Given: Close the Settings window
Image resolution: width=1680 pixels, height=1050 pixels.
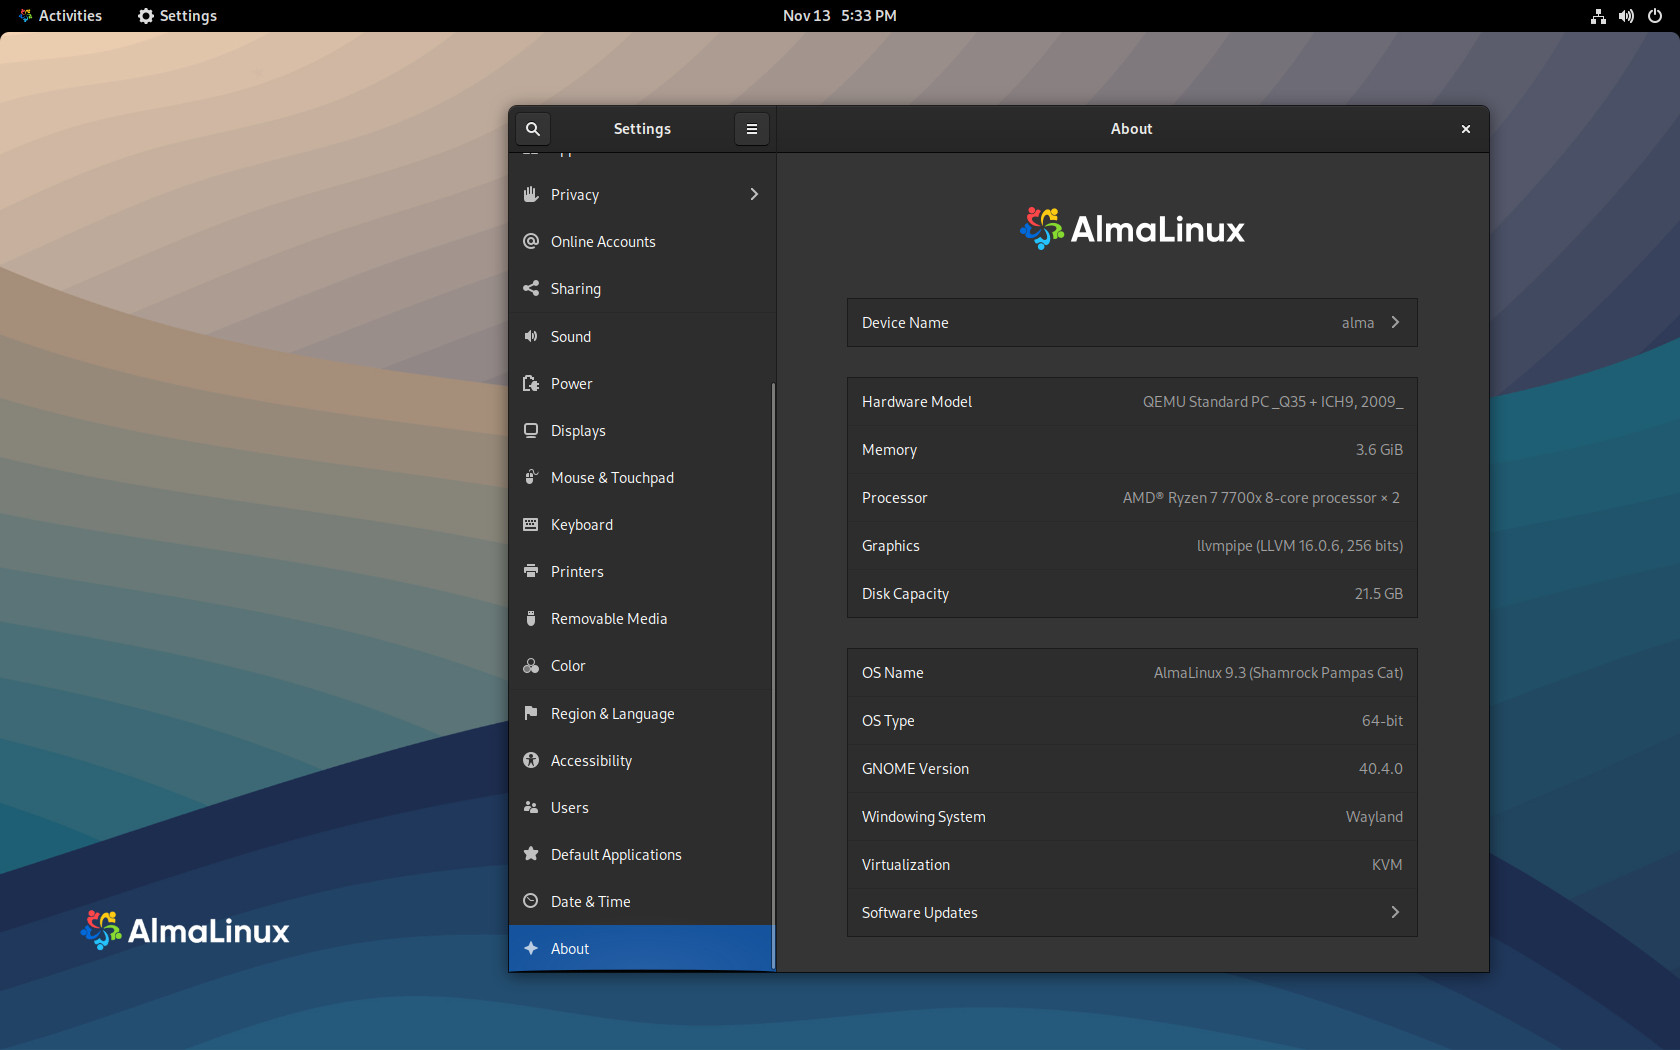Looking at the screenshot, I should coord(1466,129).
